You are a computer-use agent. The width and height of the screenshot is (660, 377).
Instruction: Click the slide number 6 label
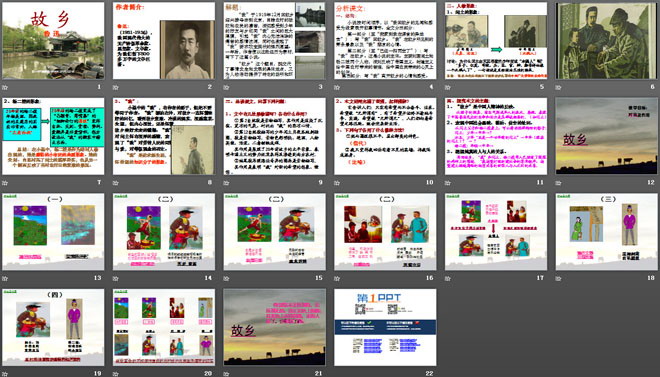pyautogui.click(x=652, y=87)
